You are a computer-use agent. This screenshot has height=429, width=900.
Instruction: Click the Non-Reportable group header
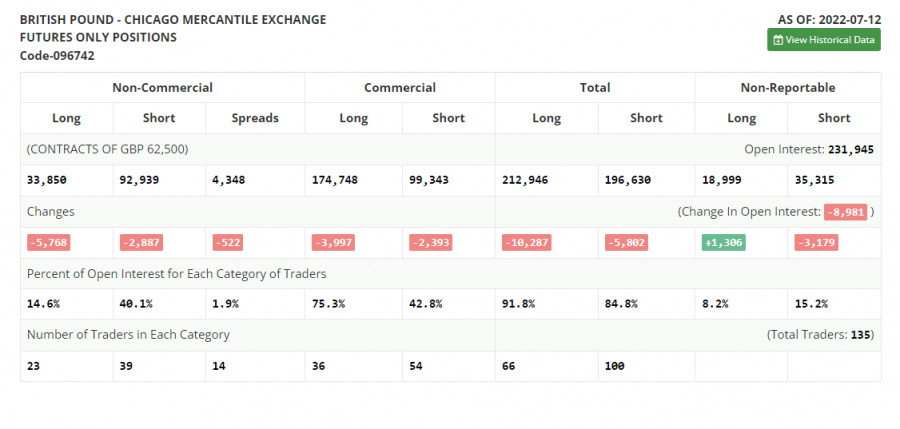click(788, 88)
